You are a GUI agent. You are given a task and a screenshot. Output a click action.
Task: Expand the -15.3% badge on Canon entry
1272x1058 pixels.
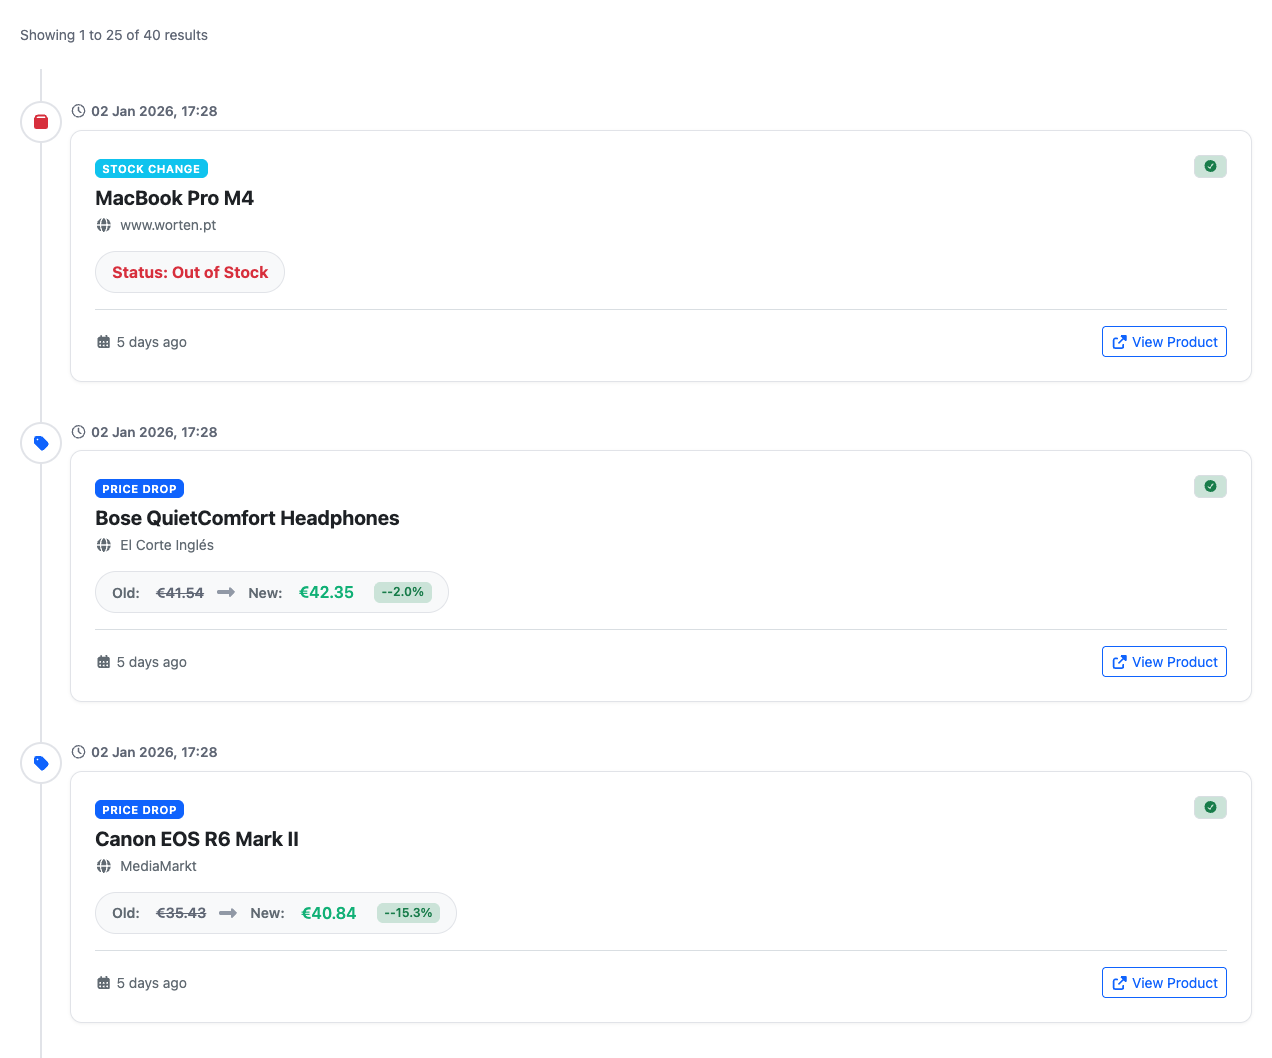click(408, 912)
